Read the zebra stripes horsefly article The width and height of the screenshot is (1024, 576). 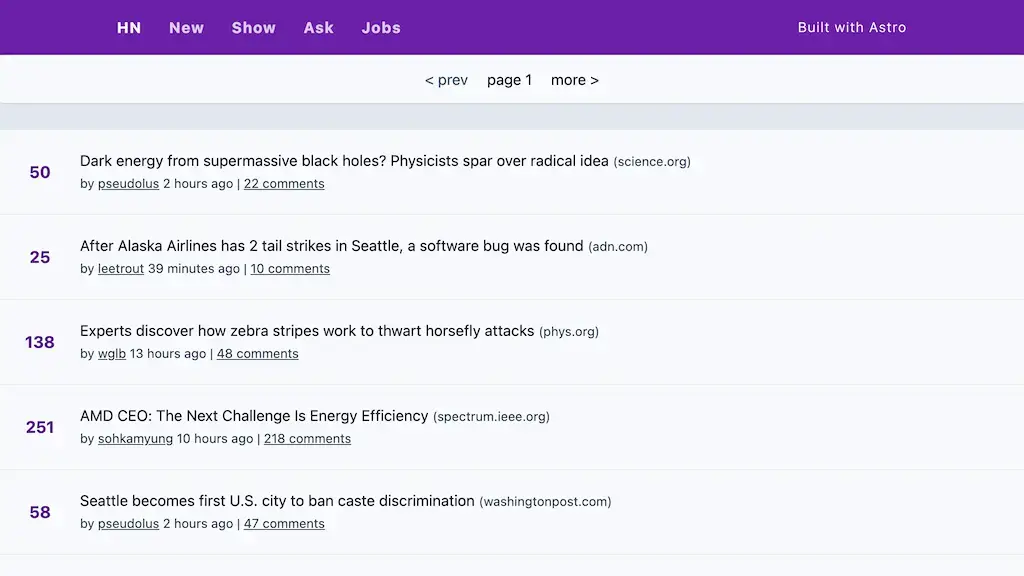tap(307, 331)
